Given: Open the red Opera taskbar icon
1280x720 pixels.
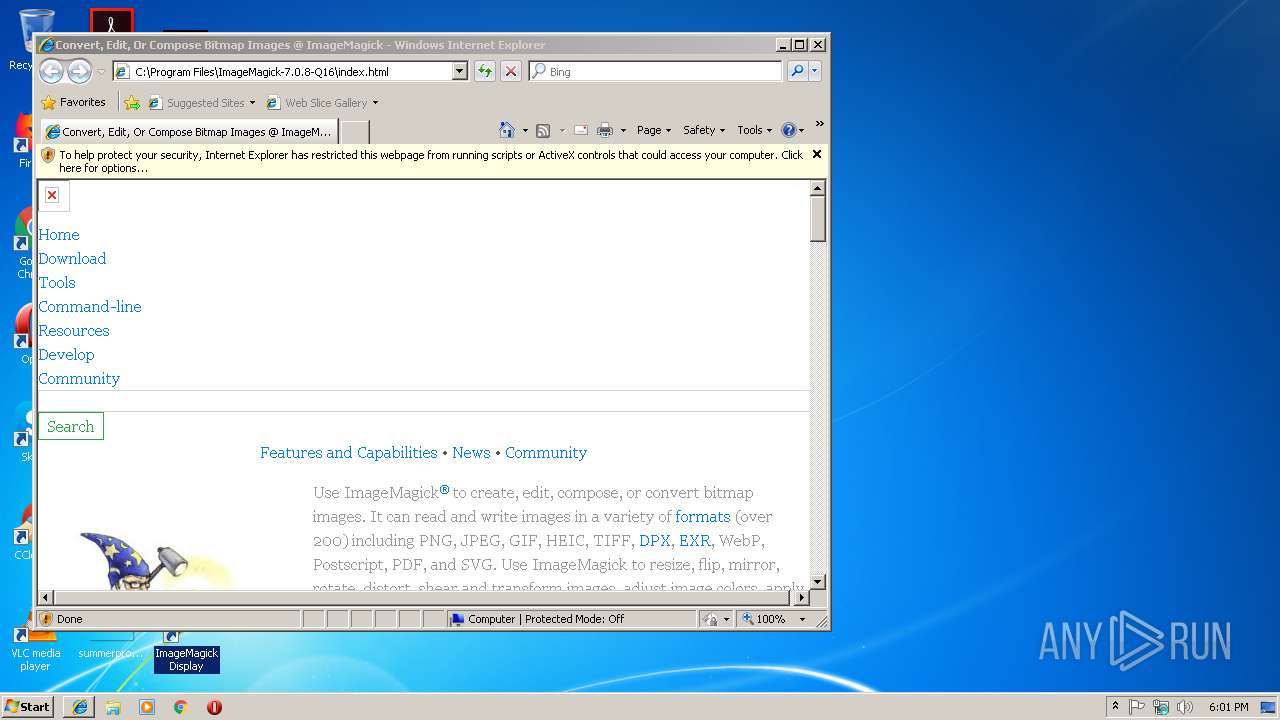Looking at the screenshot, I should pos(214,707).
